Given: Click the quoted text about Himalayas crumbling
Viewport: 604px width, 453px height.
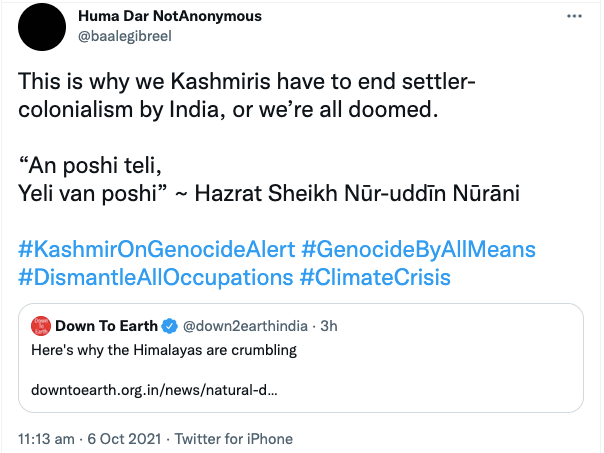Looking at the screenshot, I should point(161,351).
